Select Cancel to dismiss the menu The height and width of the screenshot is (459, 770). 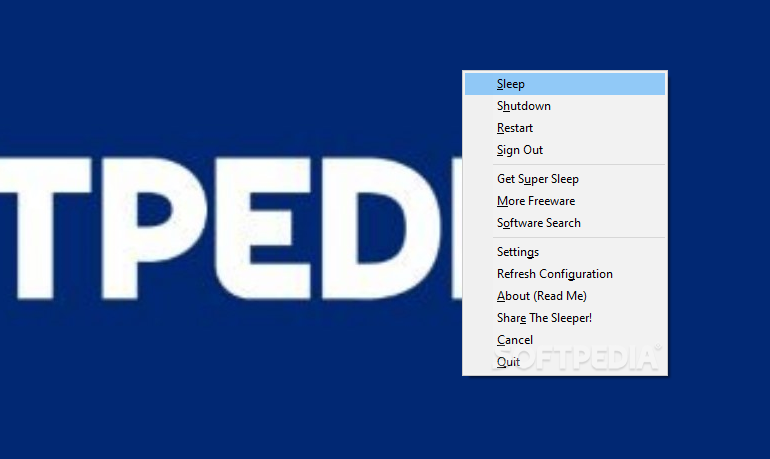pos(565,340)
